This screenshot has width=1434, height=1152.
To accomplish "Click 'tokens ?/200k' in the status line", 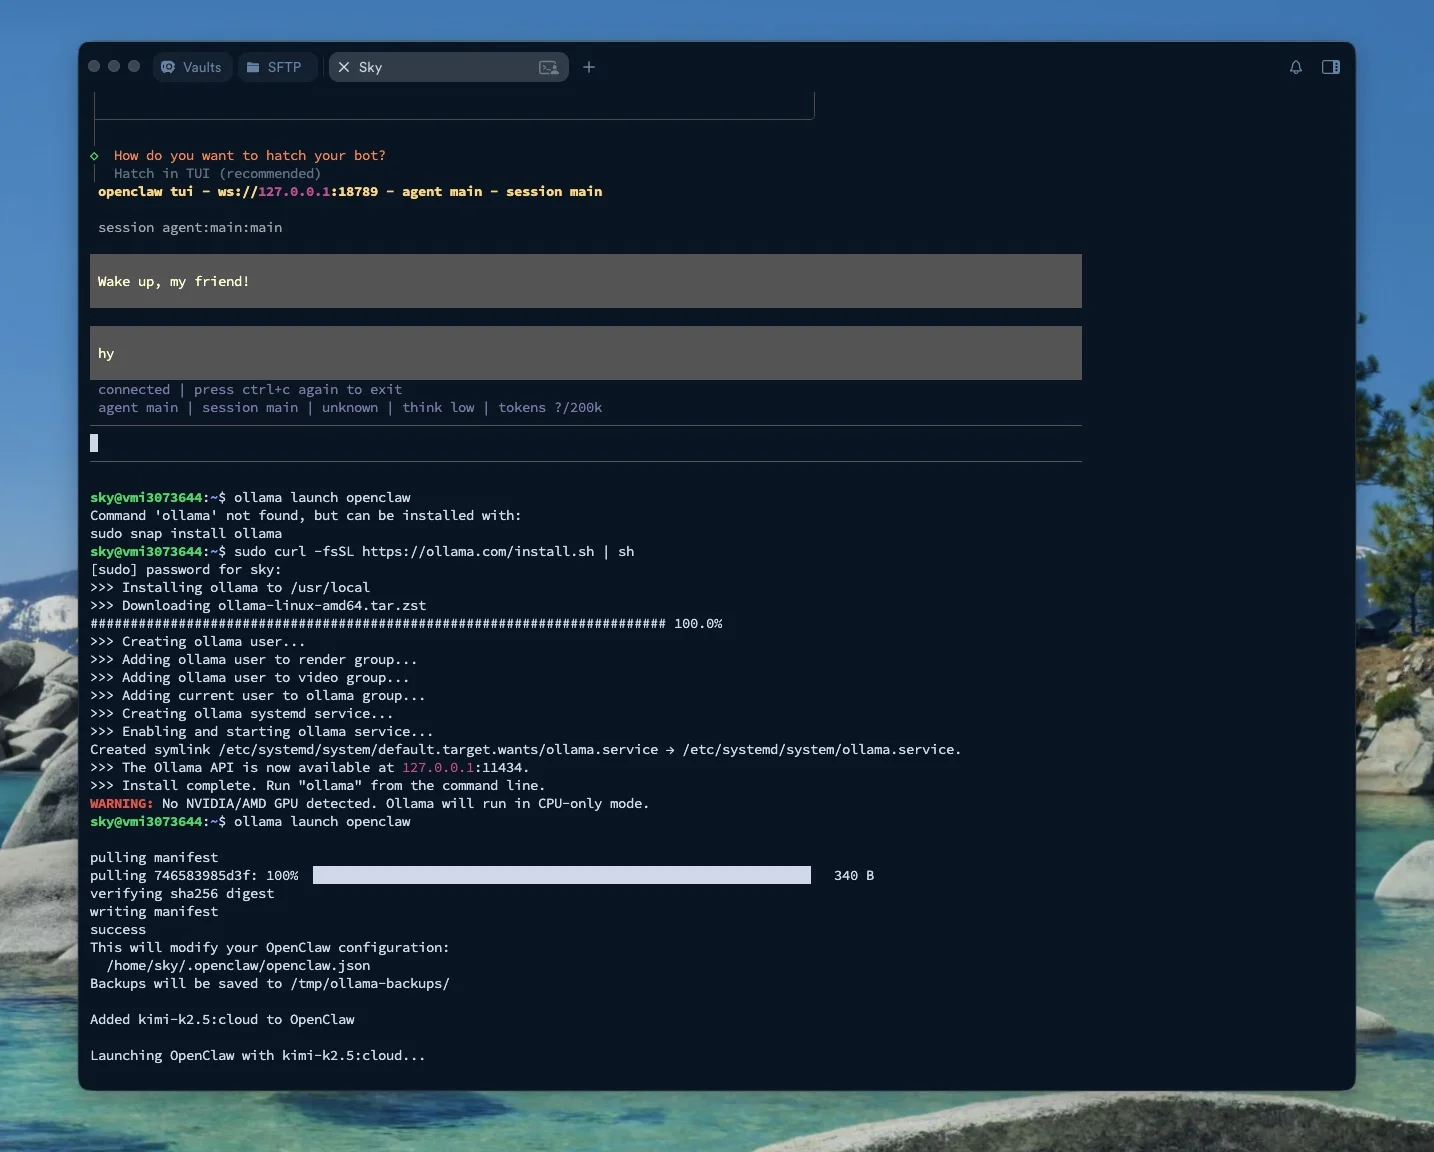I will click(550, 407).
